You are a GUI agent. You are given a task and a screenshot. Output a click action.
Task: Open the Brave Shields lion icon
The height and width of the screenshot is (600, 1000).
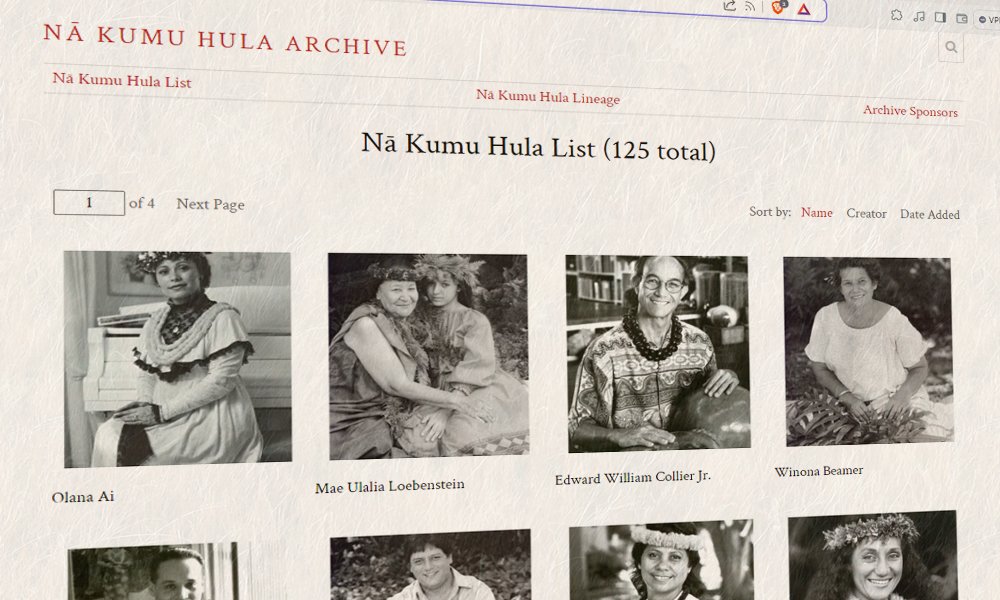[x=778, y=8]
